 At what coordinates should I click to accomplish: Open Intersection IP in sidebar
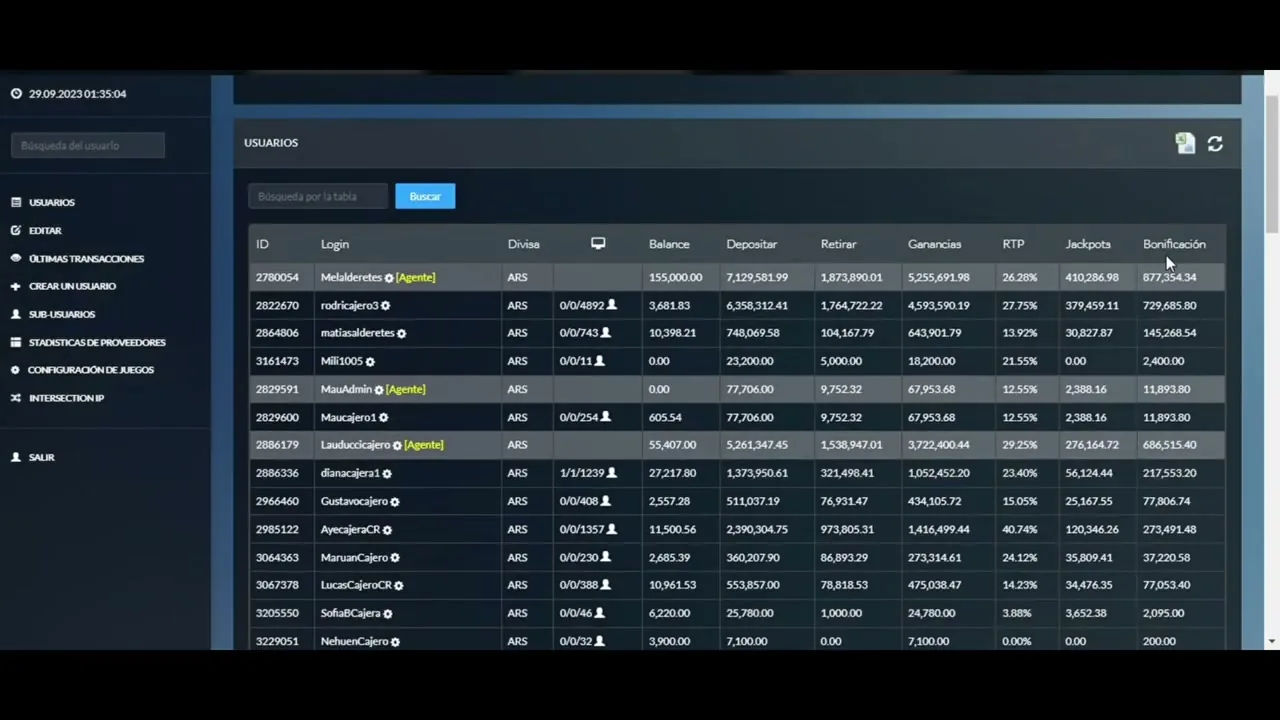click(66, 398)
